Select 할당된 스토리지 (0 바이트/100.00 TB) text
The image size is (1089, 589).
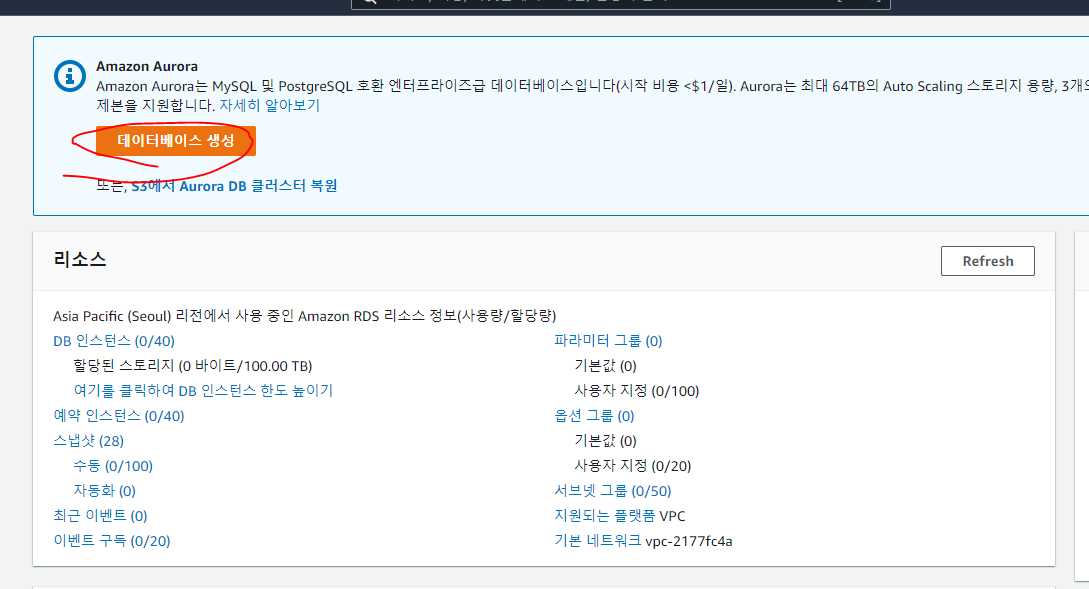click(193, 366)
